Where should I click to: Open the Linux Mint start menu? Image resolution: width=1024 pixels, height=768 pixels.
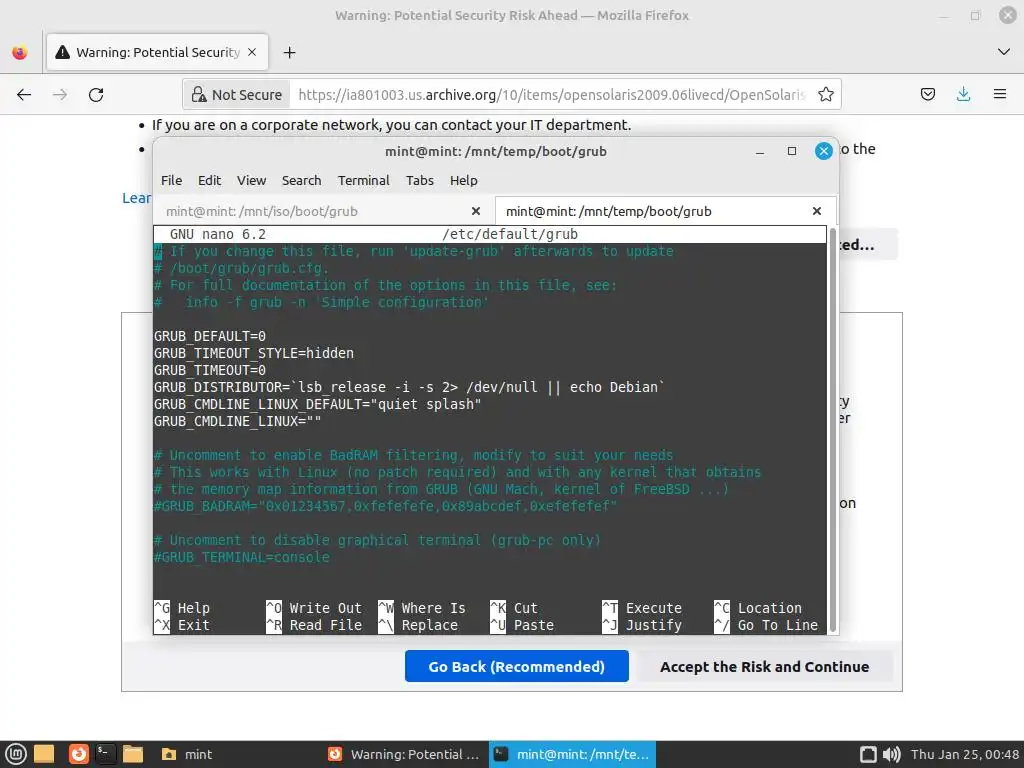tap(16, 754)
